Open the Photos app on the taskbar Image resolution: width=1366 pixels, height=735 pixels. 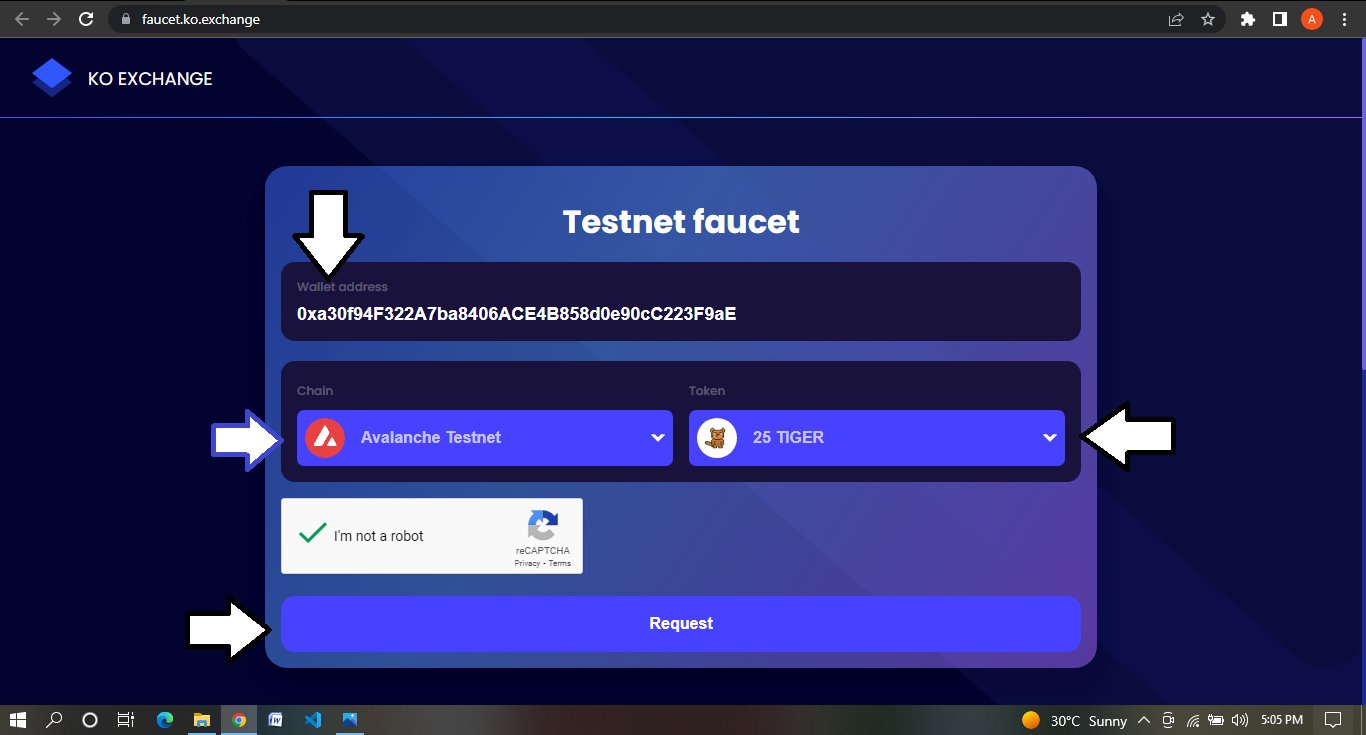(349, 719)
